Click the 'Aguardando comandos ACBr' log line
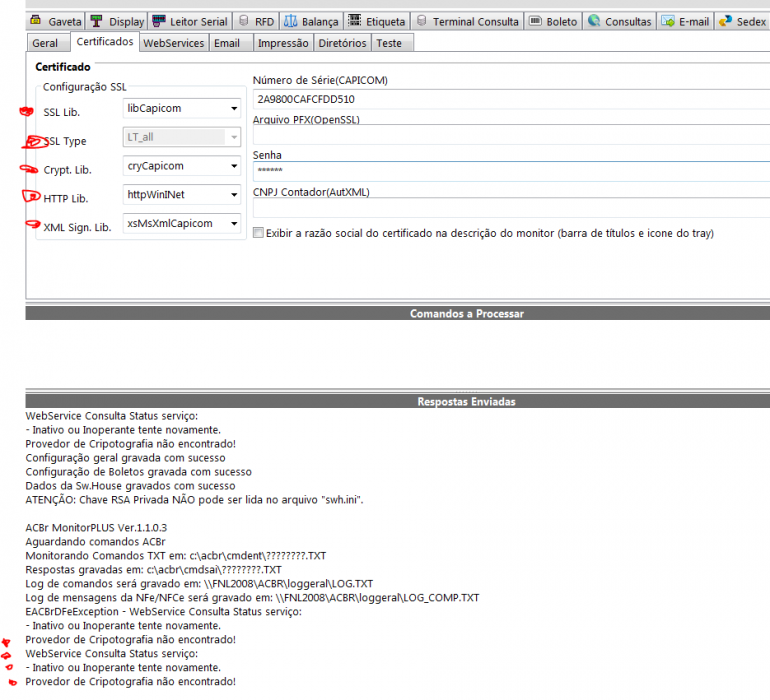 95,542
